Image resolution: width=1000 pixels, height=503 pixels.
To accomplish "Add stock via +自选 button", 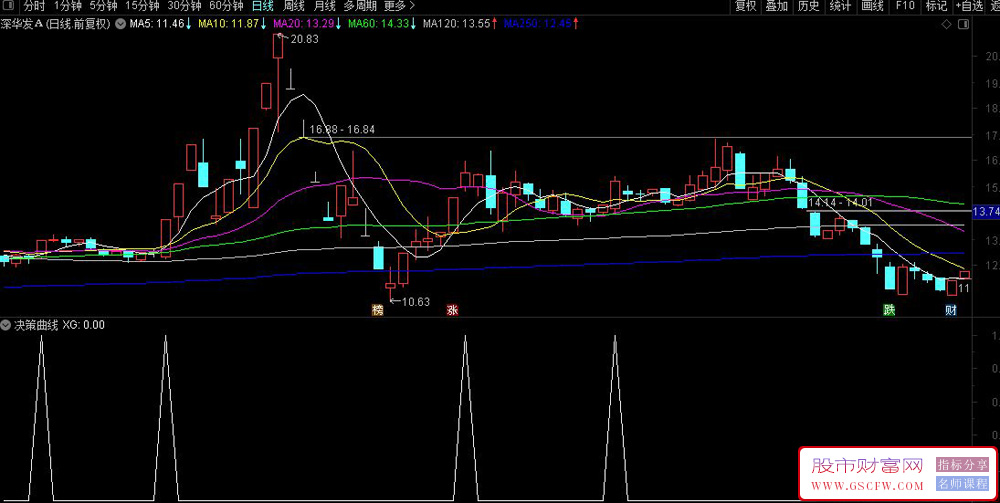I will pyautogui.click(x=969, y=6).
